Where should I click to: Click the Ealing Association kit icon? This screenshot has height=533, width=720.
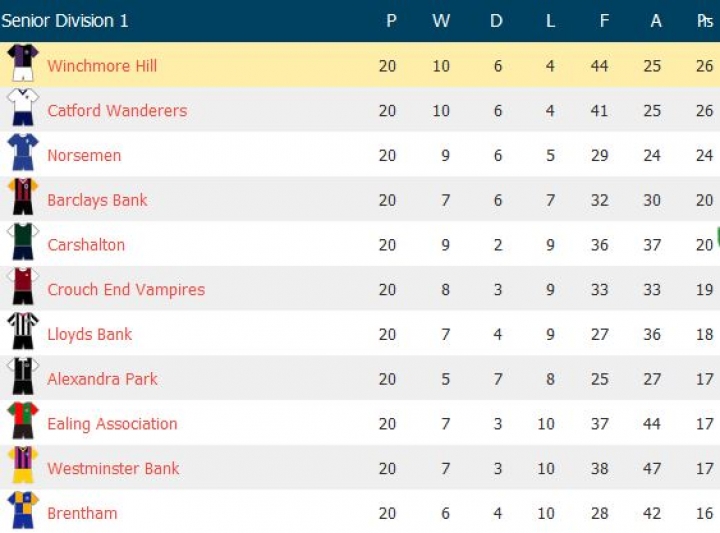[22, 422]
